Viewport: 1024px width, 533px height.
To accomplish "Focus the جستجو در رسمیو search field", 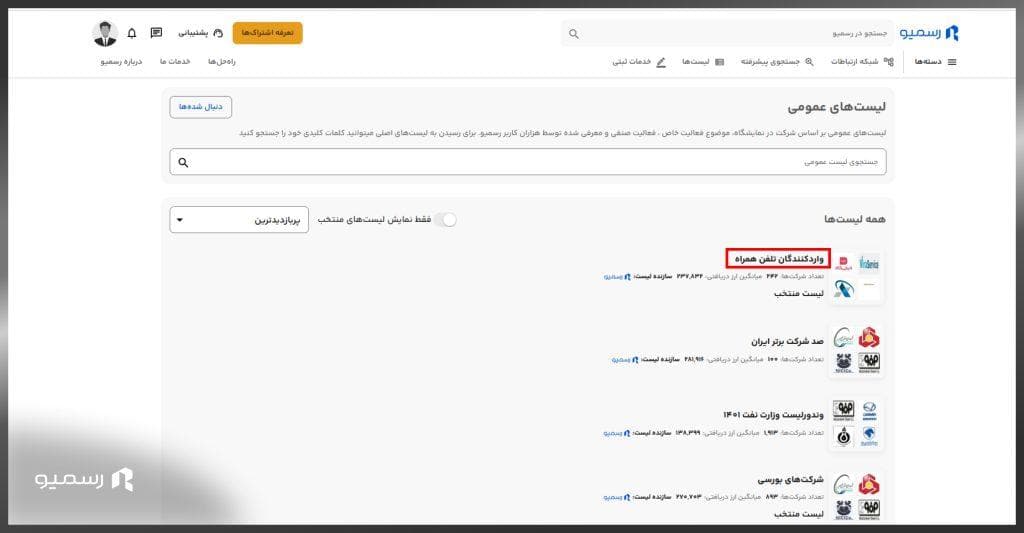I will click(x=728, y=33).
